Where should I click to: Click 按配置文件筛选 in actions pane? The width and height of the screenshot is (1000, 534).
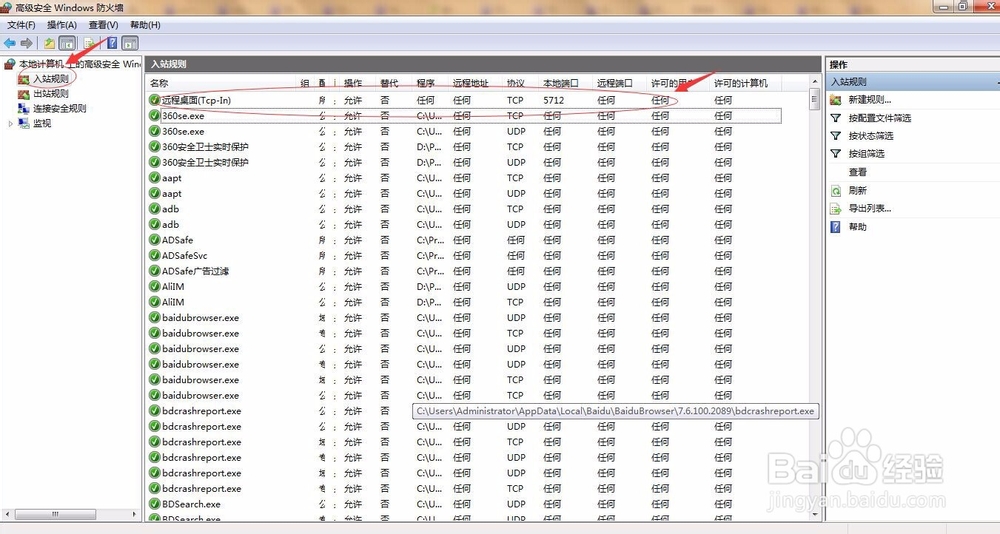(879, 118)
